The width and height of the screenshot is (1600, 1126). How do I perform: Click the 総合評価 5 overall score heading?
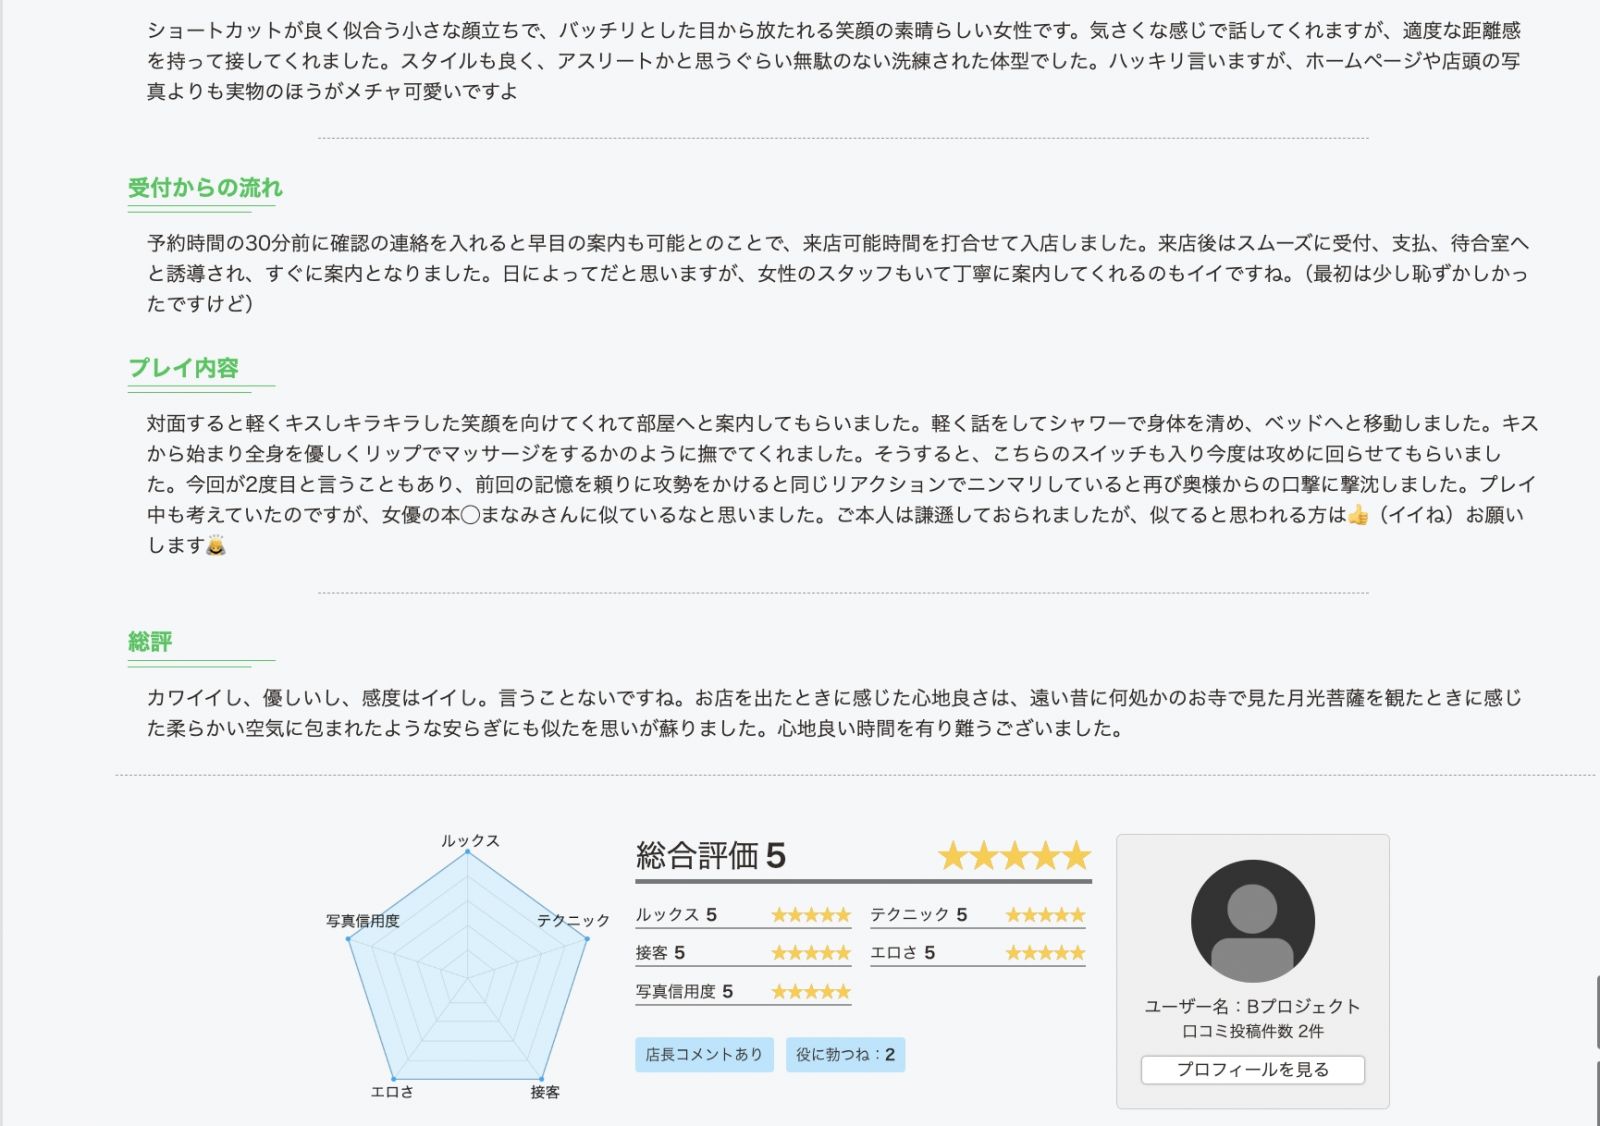pyautogui.click(x=710, y=856)
